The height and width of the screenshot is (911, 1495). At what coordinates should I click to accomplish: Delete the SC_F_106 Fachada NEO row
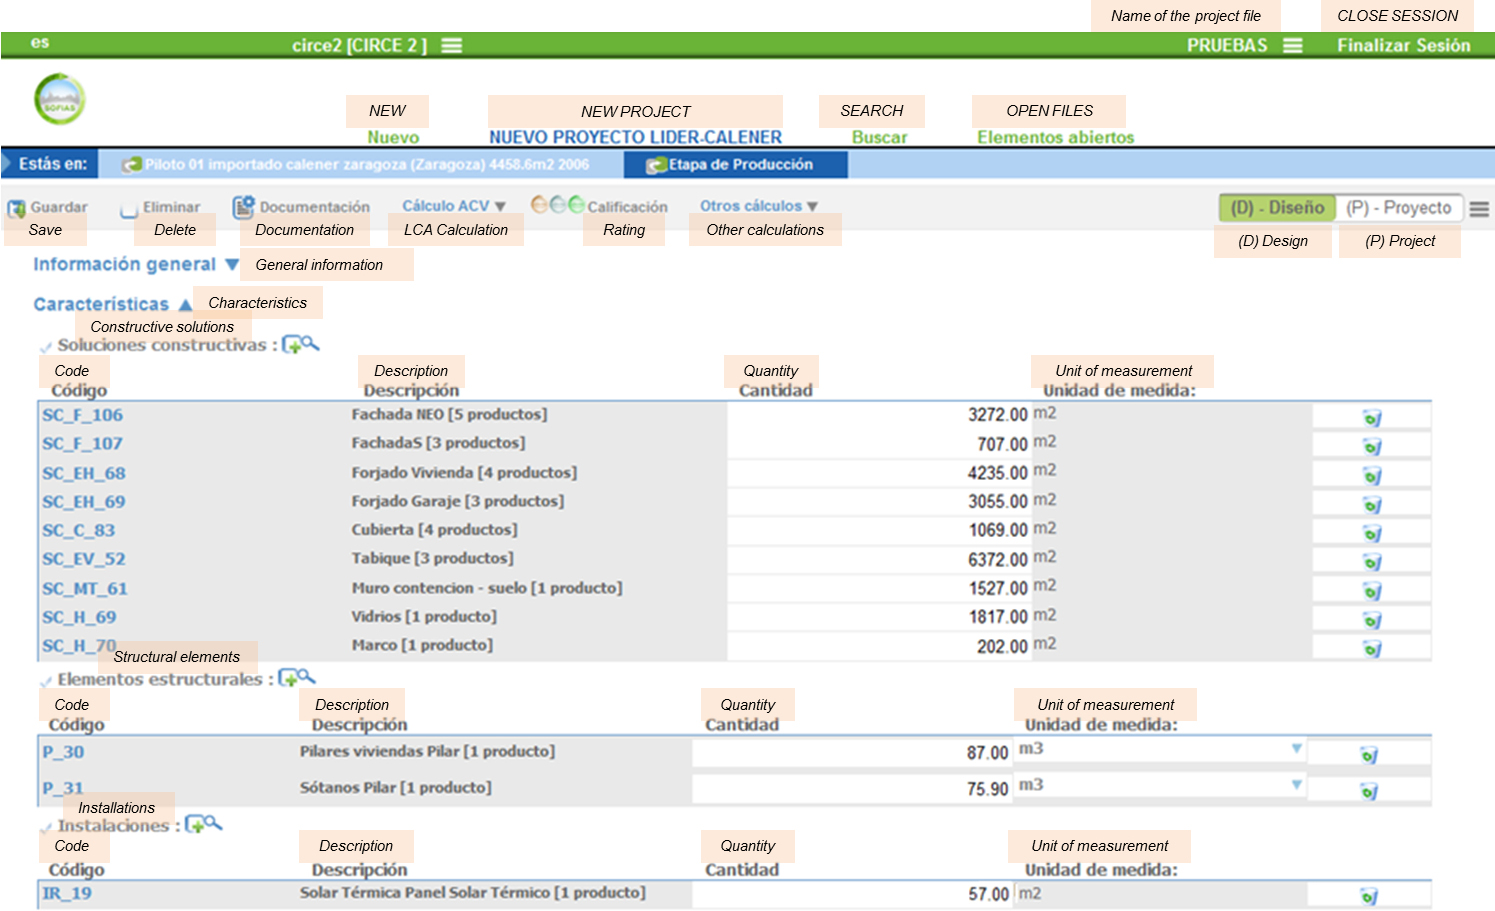coord(1372,418)
